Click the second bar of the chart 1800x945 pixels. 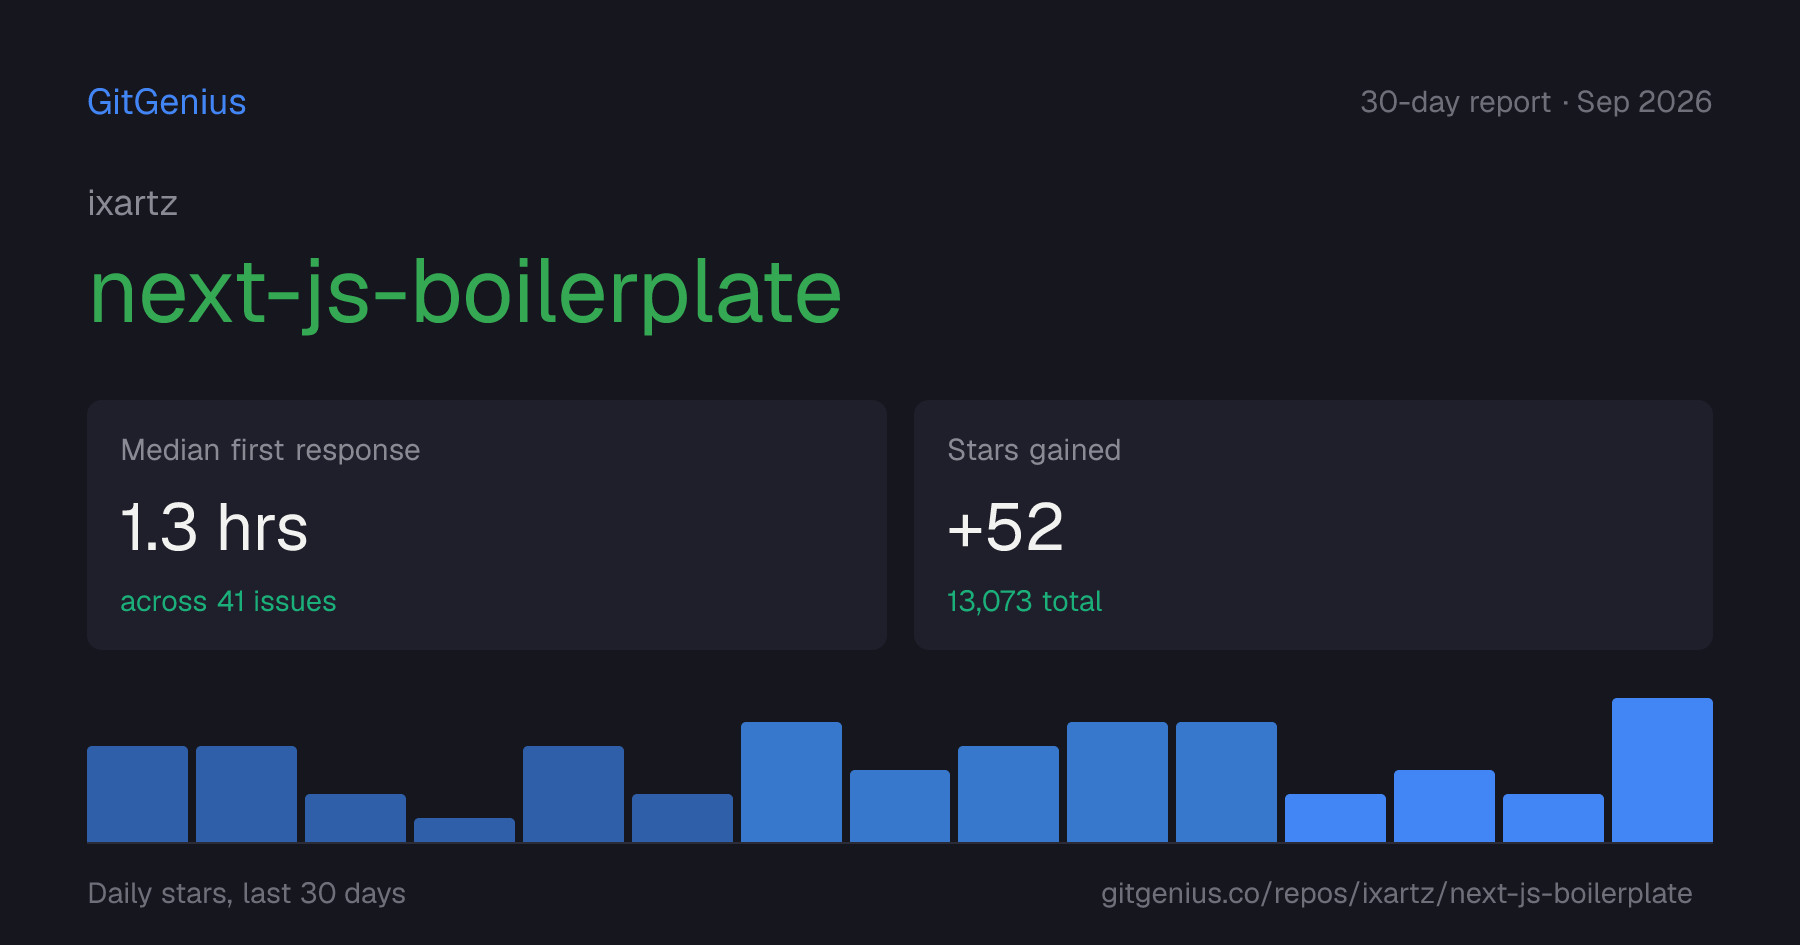pyautogui.click(x=246, y=794)
